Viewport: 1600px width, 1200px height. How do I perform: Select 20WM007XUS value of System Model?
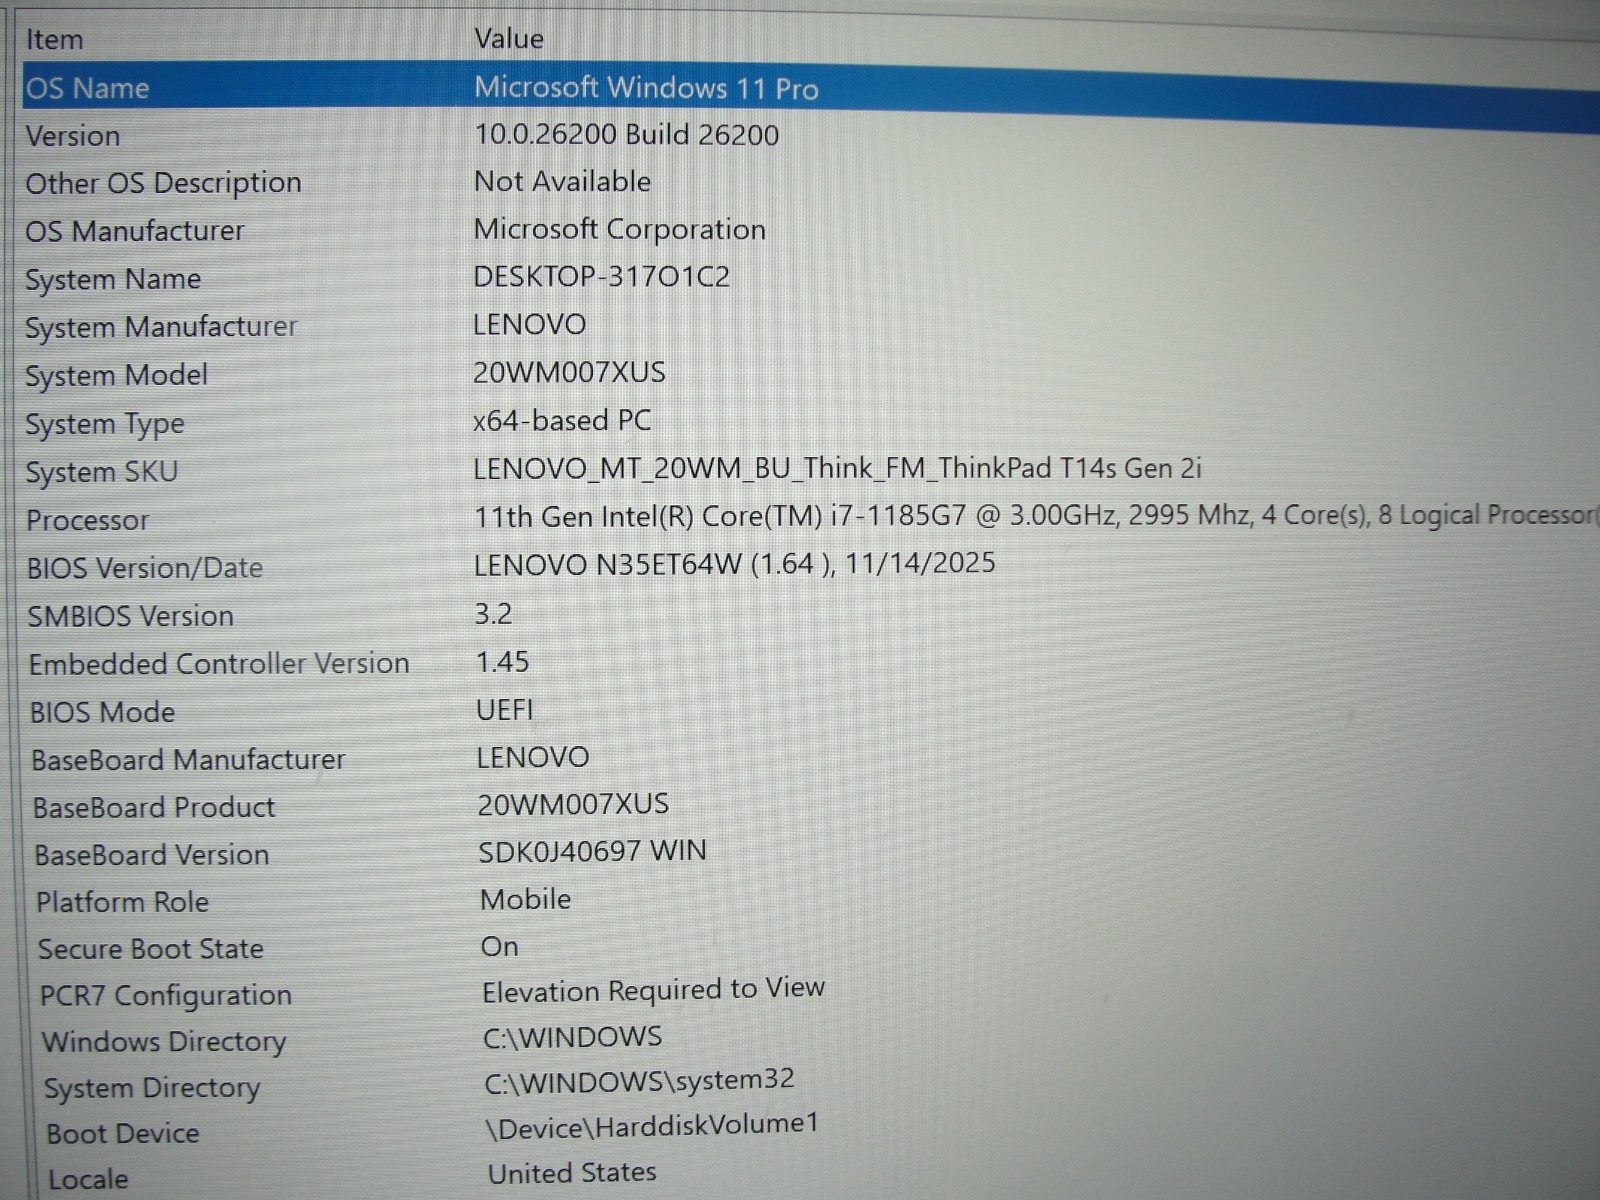569,372
